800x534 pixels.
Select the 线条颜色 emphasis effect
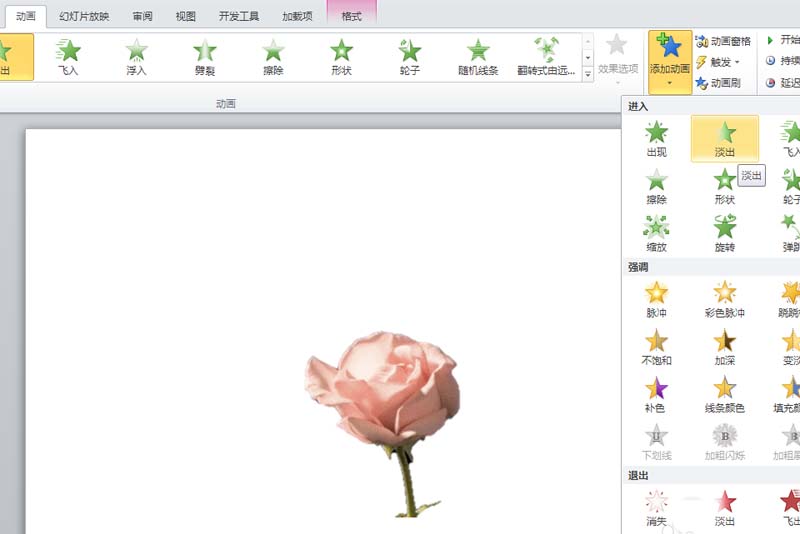(724, 394)
